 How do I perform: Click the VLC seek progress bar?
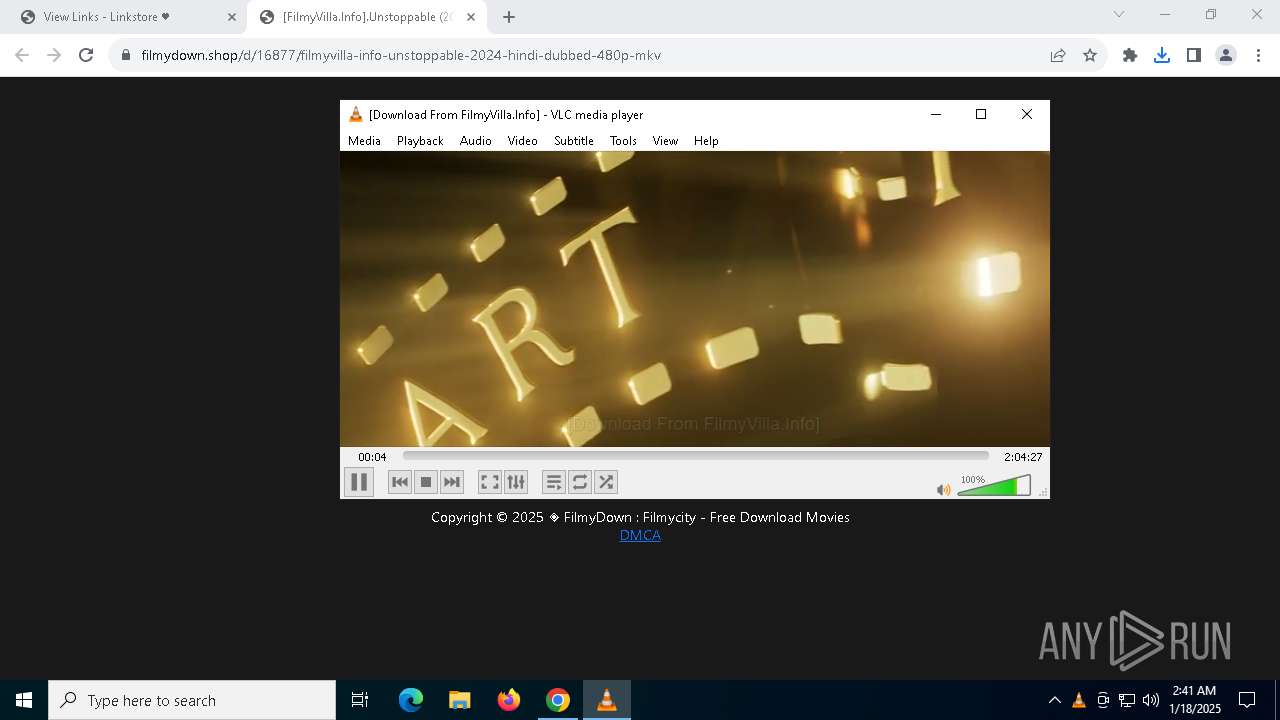[696, 456]
